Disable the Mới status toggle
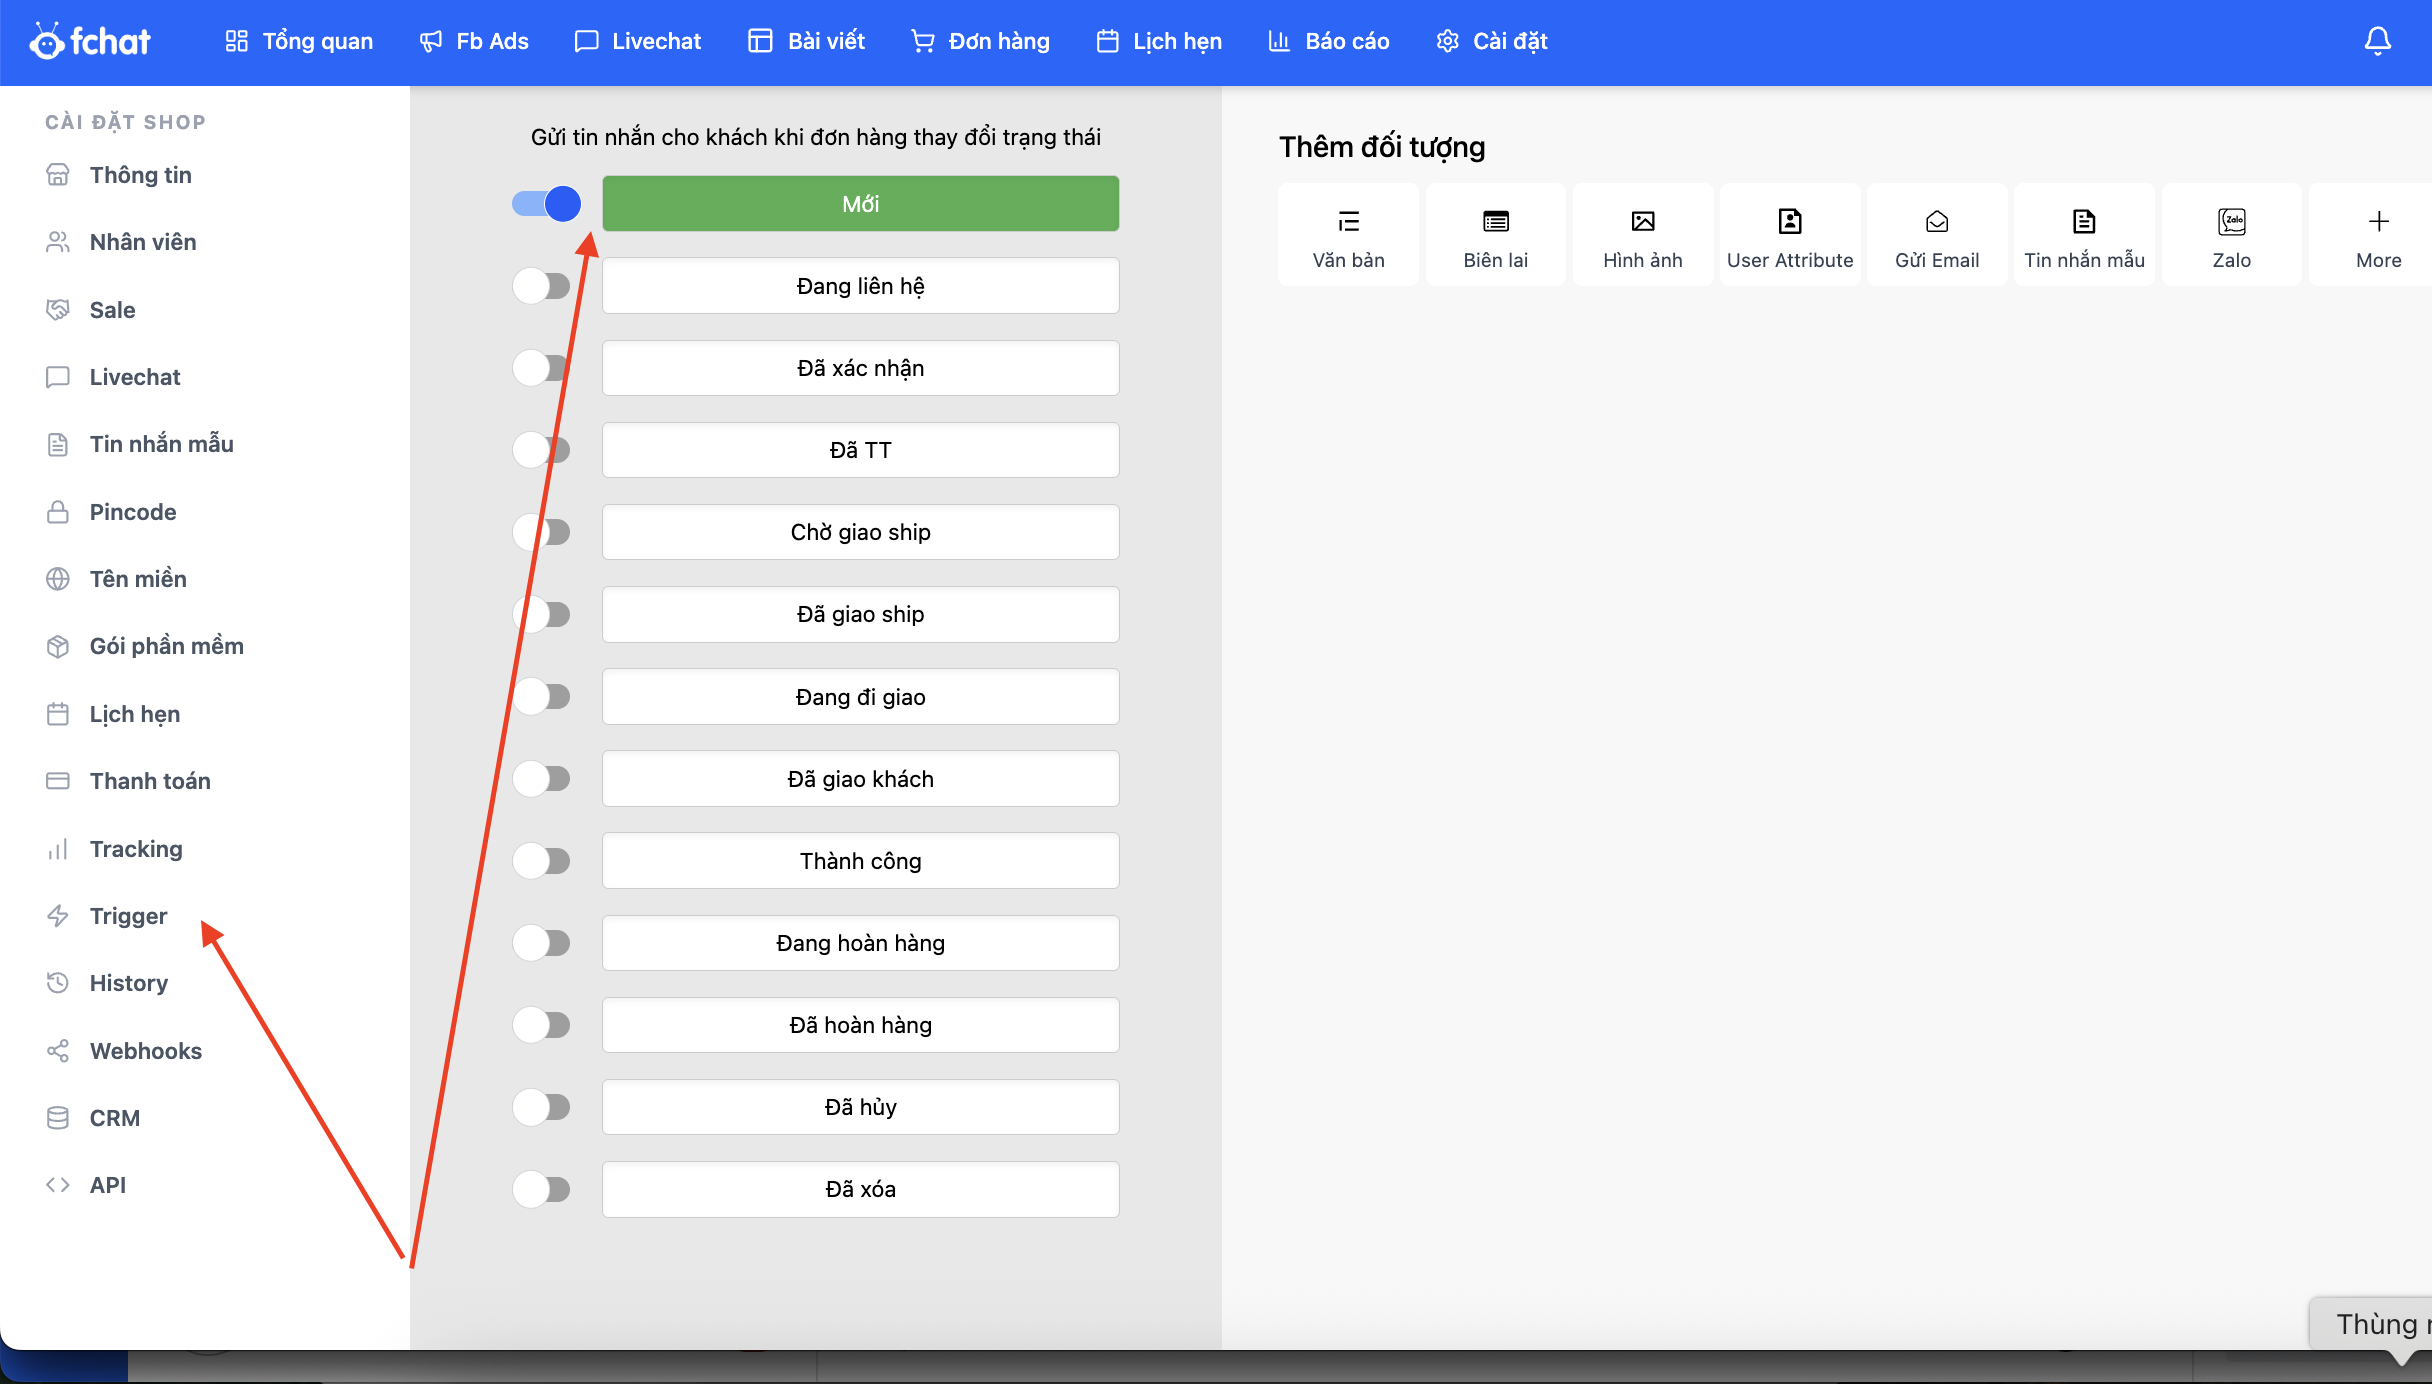Screen dimensions: 2432x1384 coord(546,204)
